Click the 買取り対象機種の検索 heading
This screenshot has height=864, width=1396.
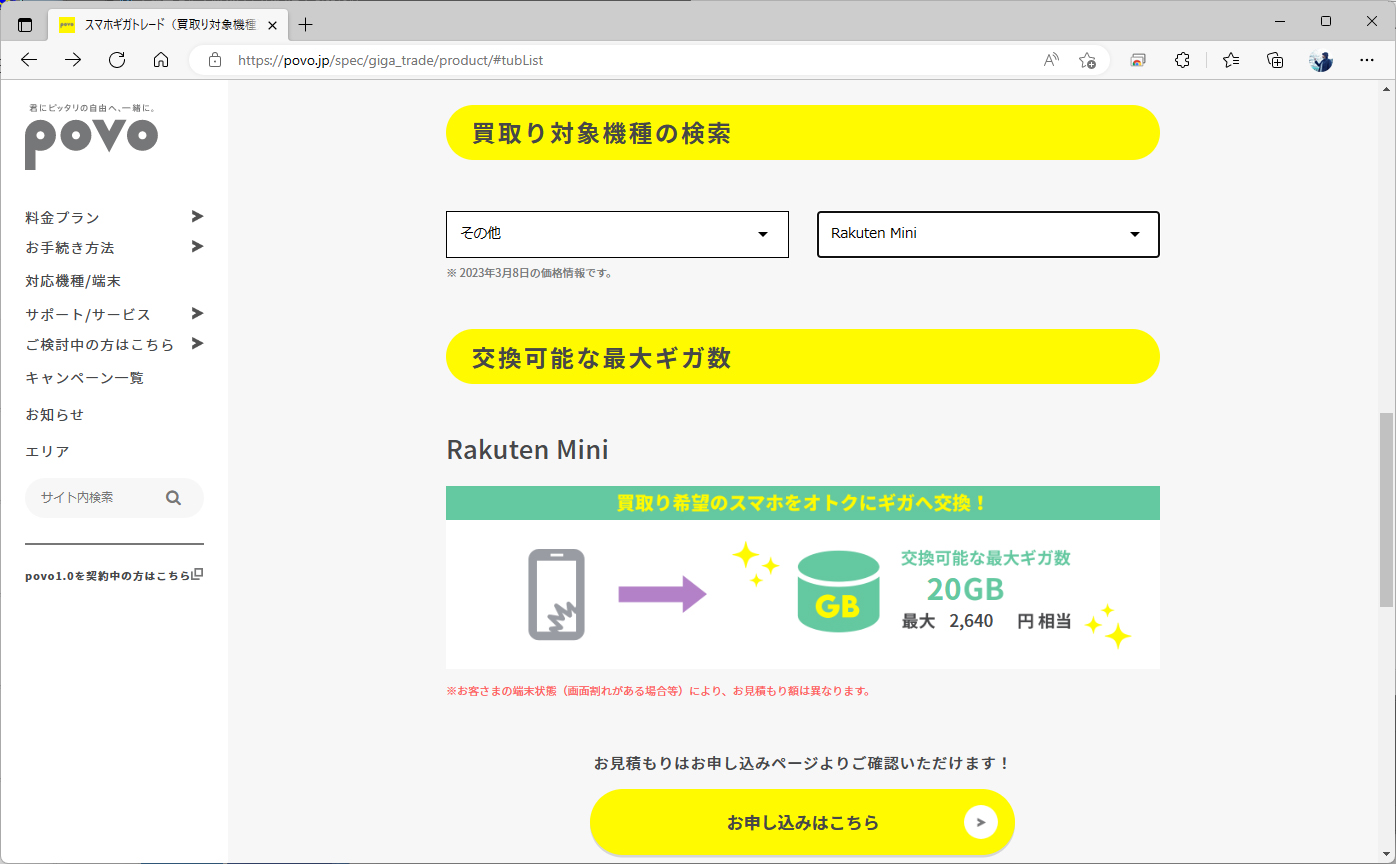tap(601, 132)
